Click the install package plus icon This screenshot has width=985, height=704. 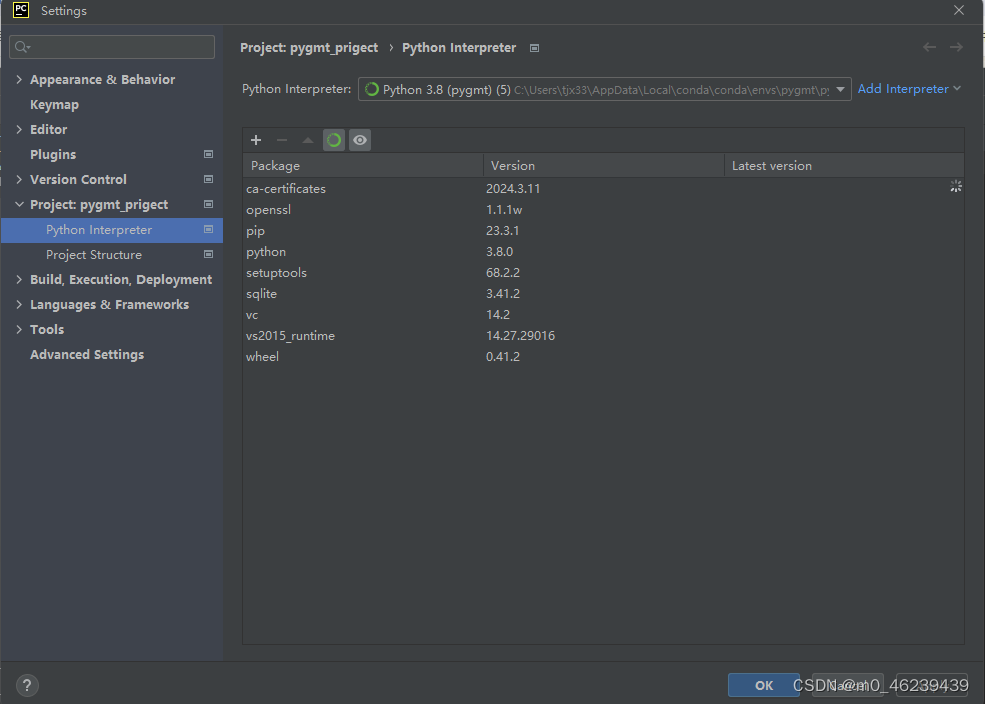(x=256, y=140)
